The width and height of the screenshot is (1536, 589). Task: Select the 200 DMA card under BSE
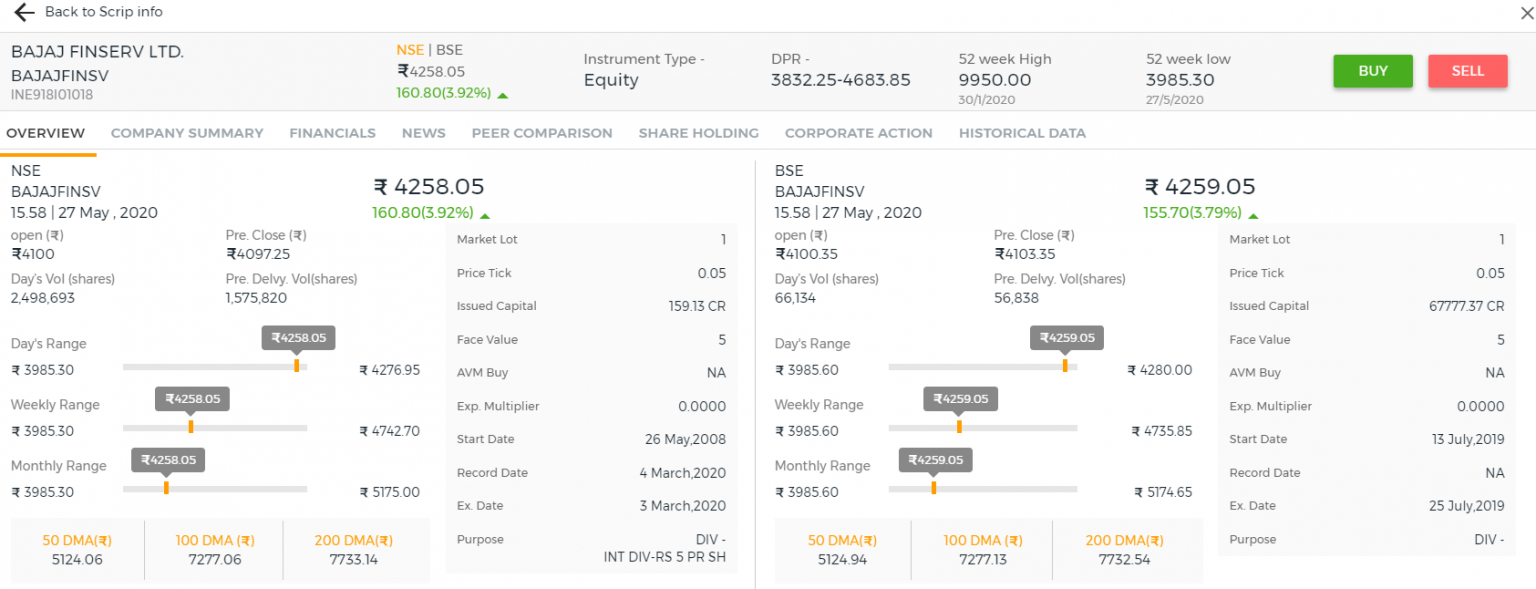click(x=1124, y=550)
